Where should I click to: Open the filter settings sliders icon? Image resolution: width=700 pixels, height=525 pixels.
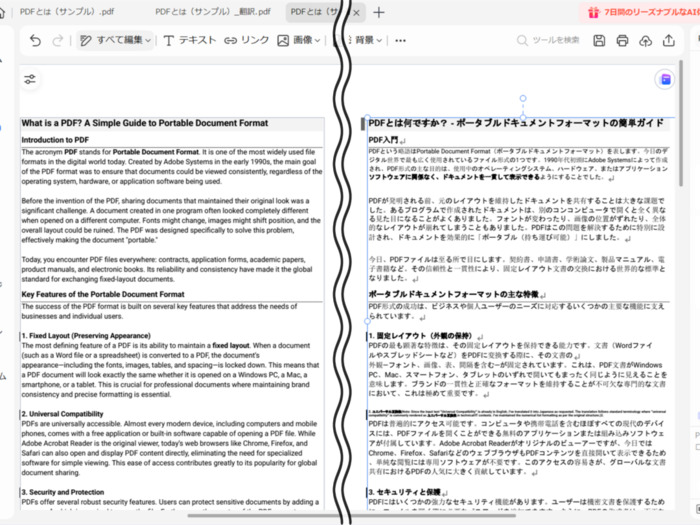click(30, 80)
